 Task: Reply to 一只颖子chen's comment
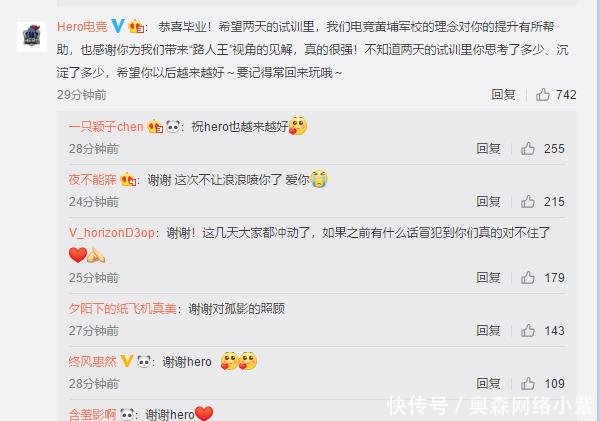pos(488,148)
